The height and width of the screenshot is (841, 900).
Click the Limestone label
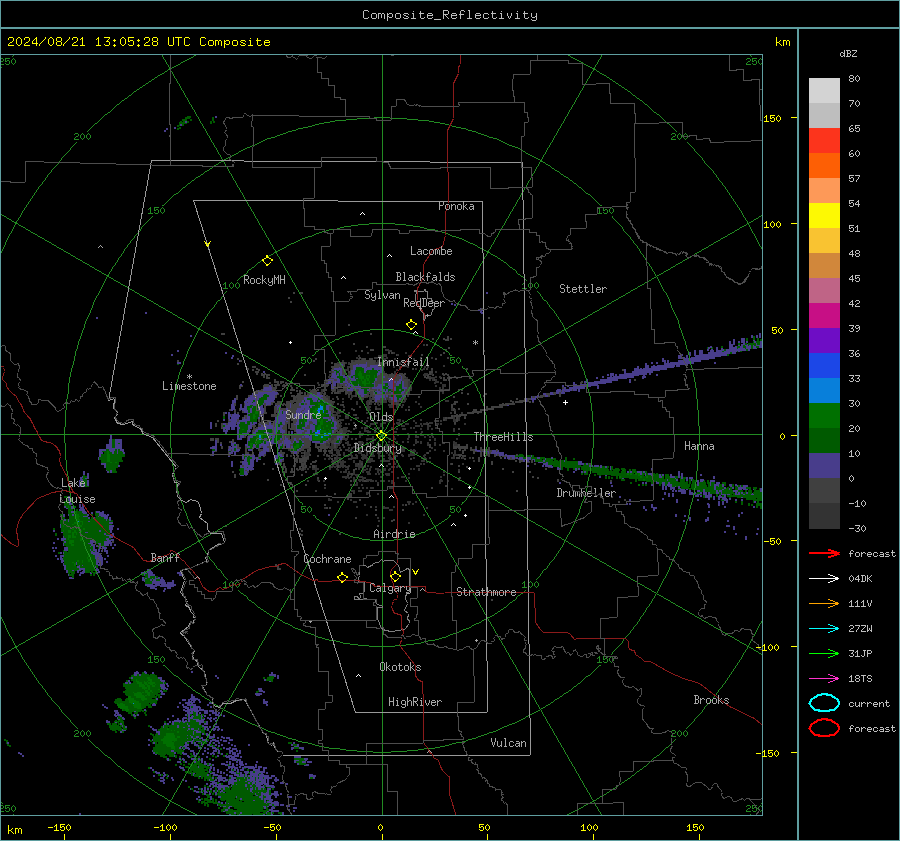[189, 386]
